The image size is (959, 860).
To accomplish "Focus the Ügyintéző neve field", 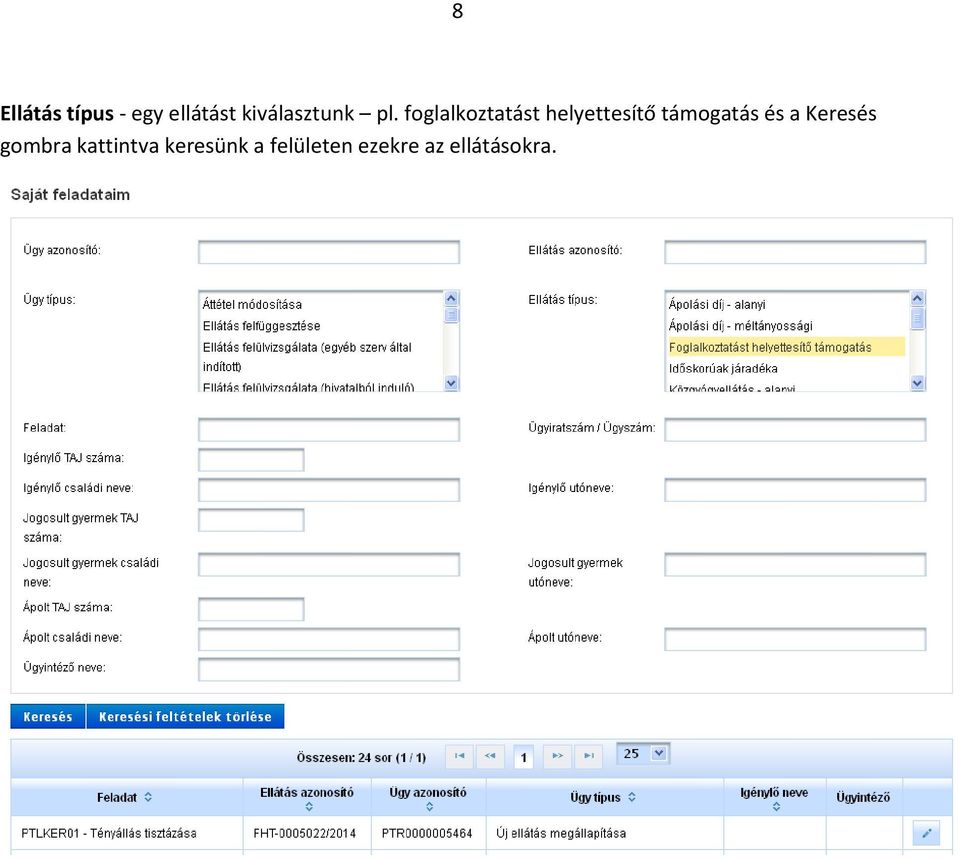I will [329, 669].
